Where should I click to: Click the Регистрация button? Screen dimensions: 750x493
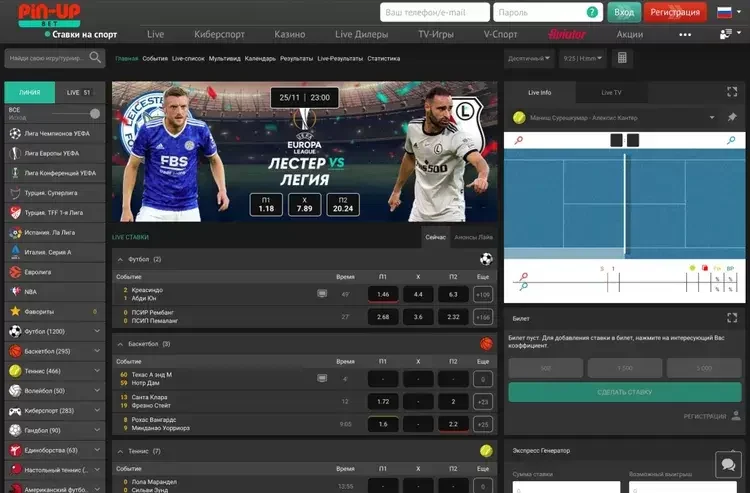(675, 12)
